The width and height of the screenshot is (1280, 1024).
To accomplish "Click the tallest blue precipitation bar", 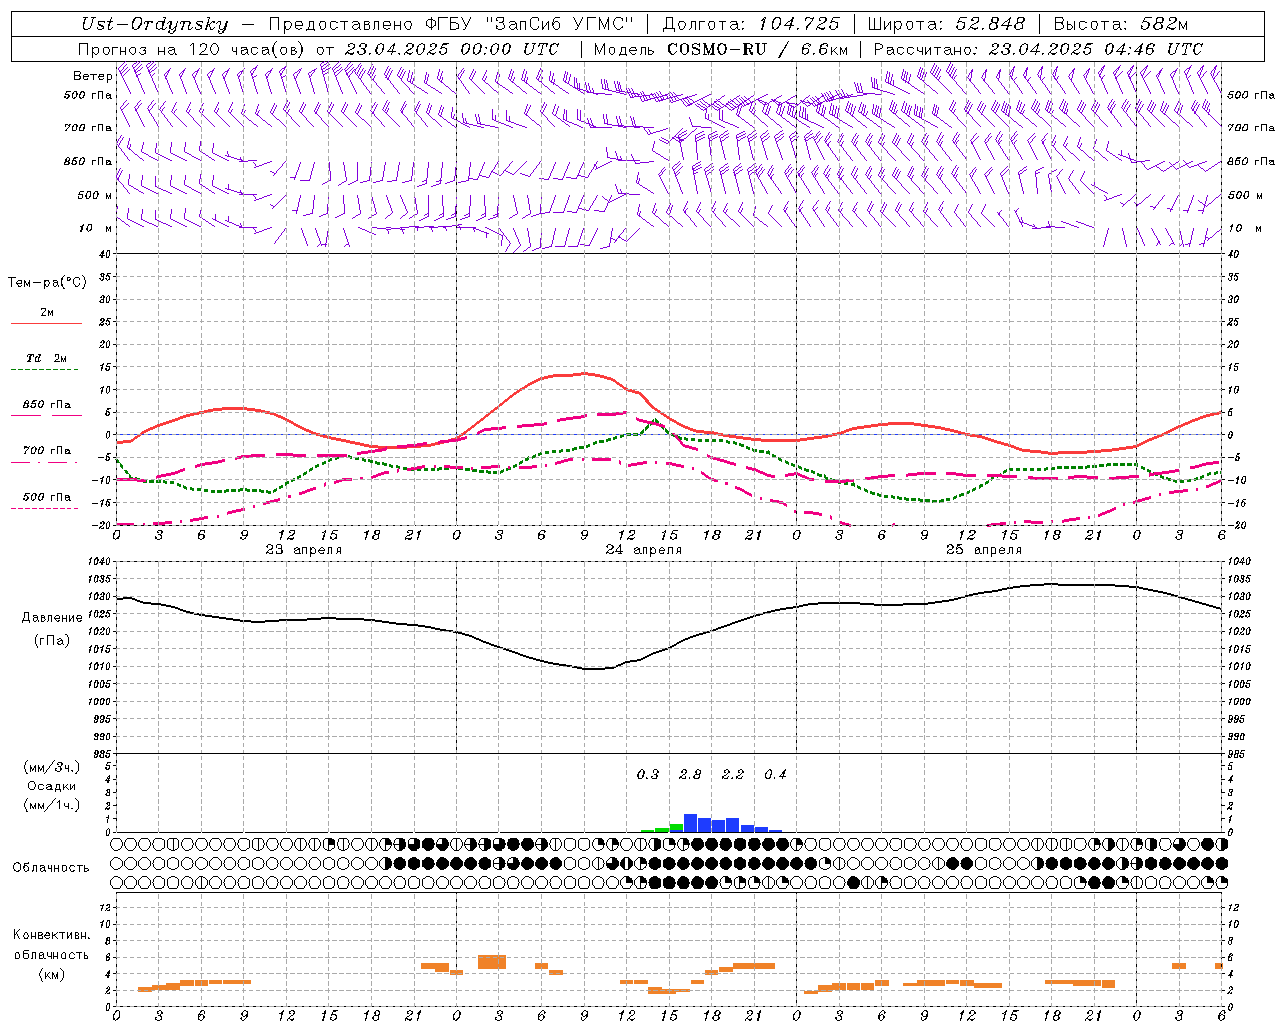I will tap(690, 823).
